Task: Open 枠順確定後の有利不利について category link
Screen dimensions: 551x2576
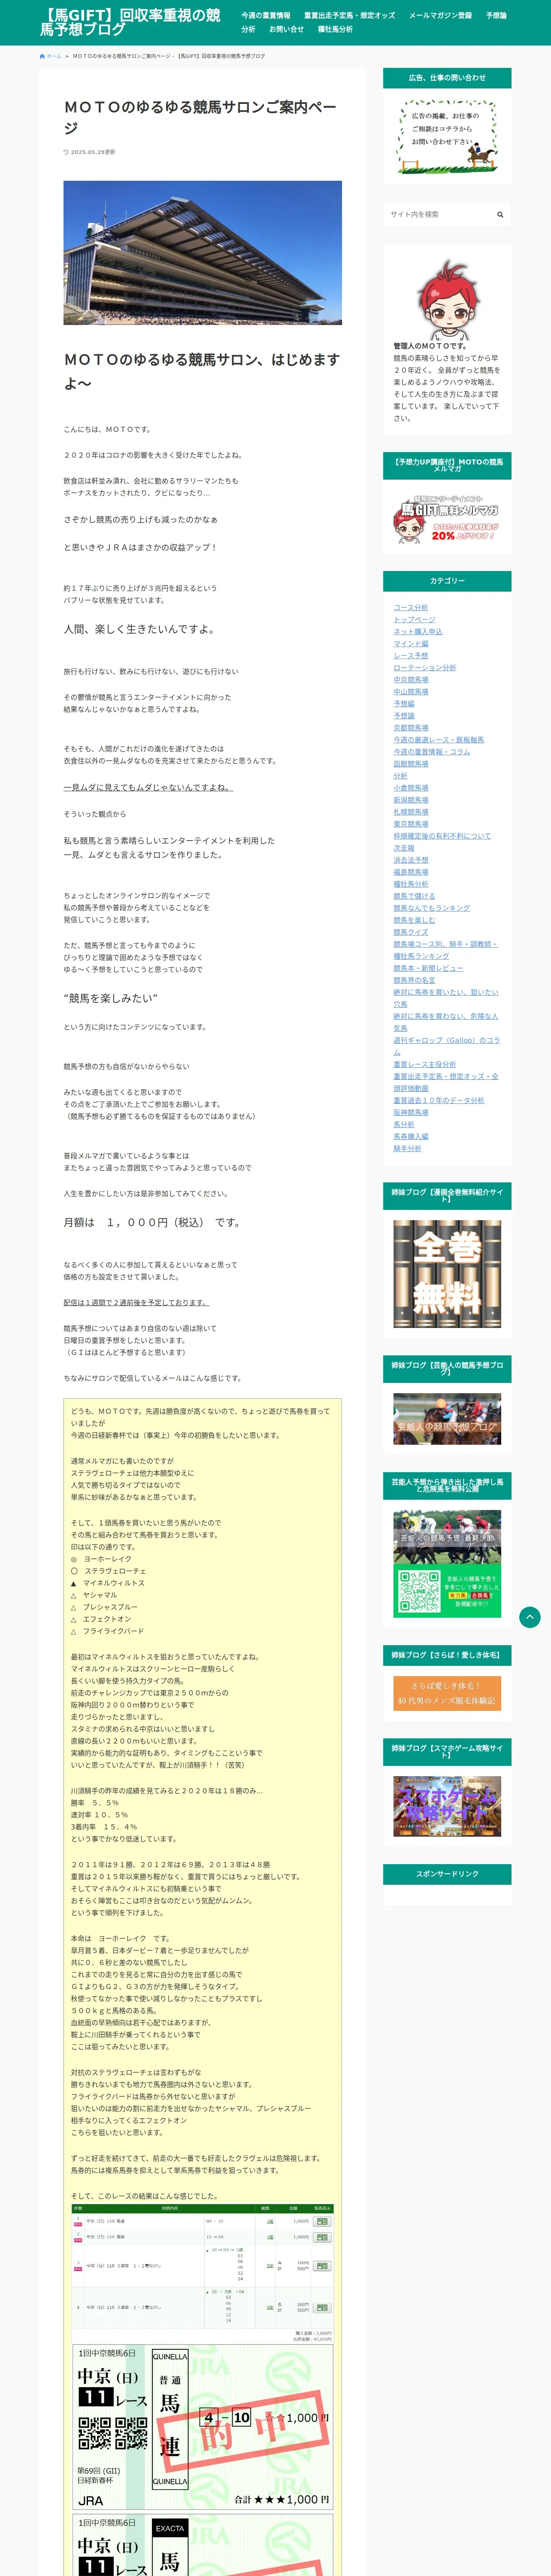Action: click(442, 836)
